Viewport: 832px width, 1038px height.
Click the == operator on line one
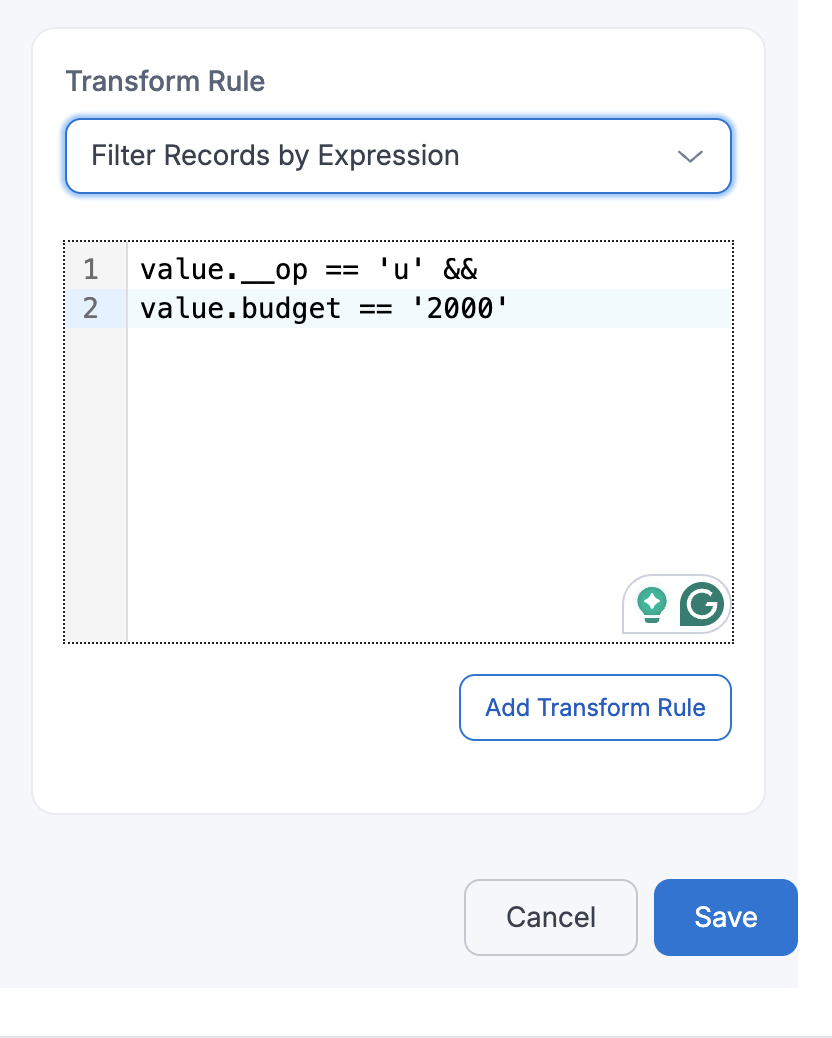[342, 270]
